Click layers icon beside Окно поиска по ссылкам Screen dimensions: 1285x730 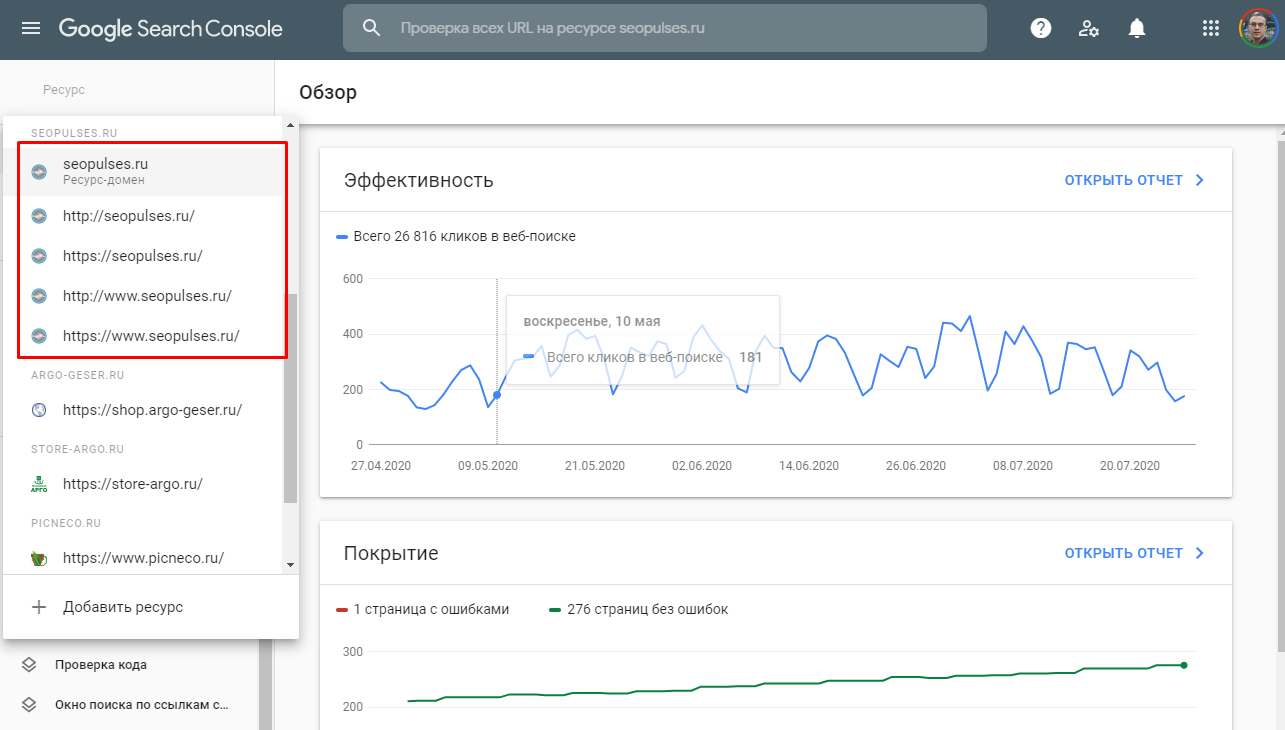[29, 705]
